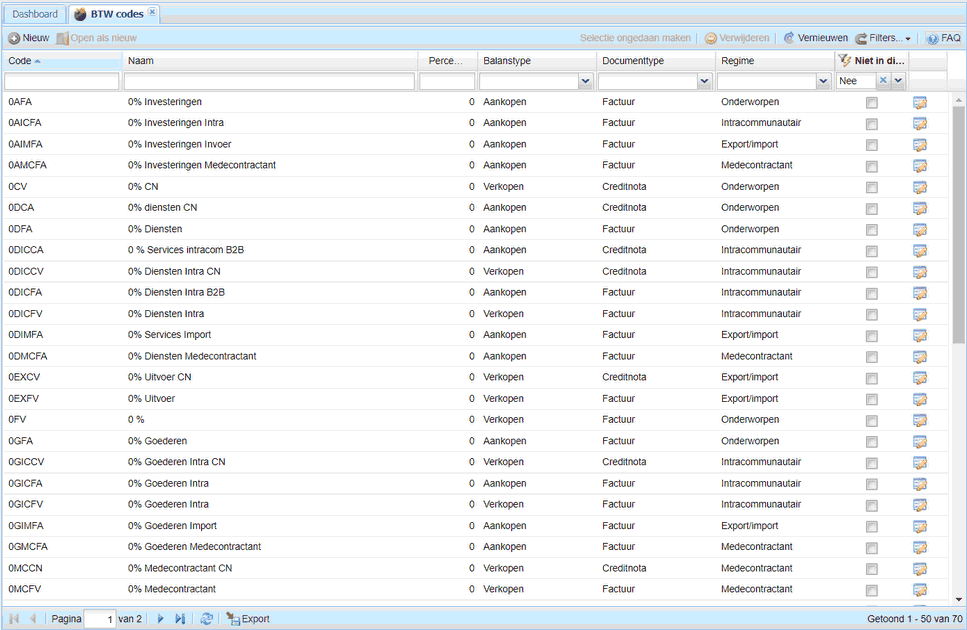This screenshot has height=630, width=967.
Task: Open edit icon for the 0MCFV row
Action: click(920, 590)
